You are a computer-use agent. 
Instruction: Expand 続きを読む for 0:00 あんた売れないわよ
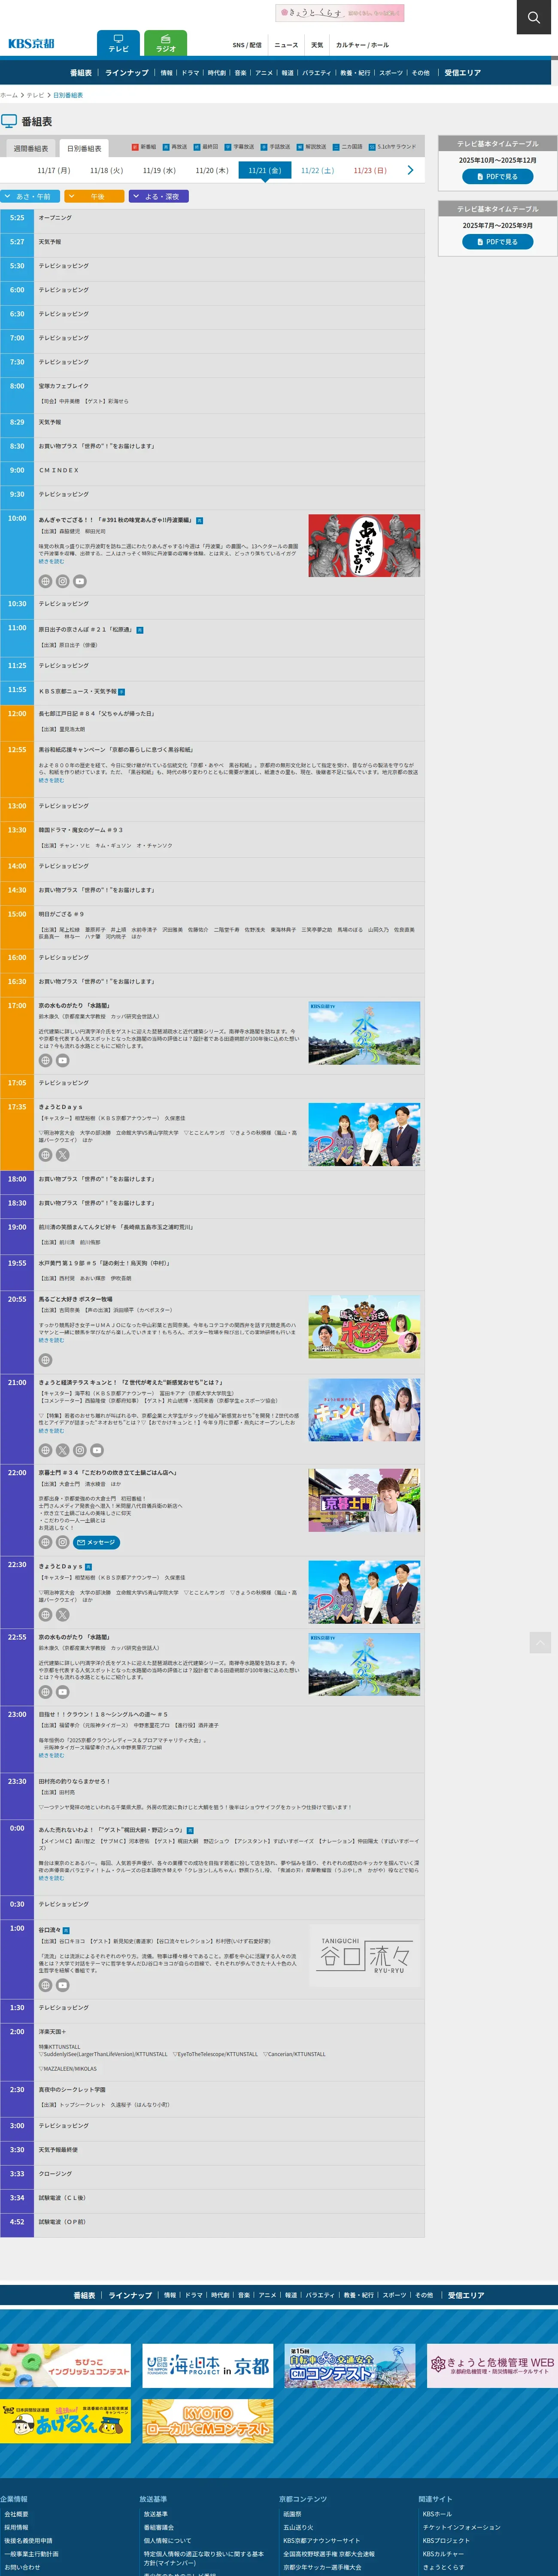click(x=51, y=1878)
